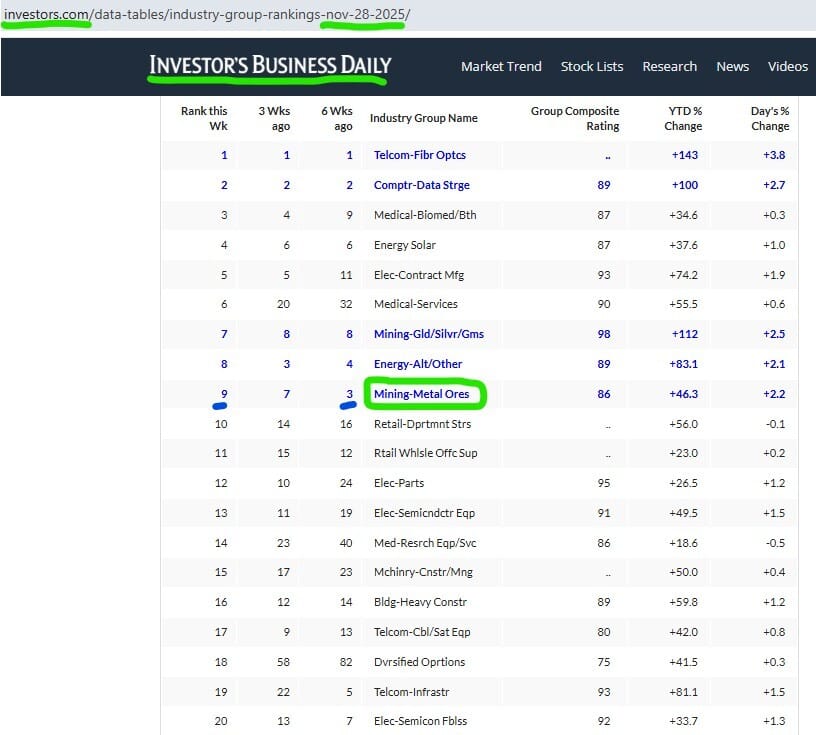The height and width of the screenshot is (735, 816).
Task: Select the Elec-Semicndctr Eqp row name
Action: point(425,513)
